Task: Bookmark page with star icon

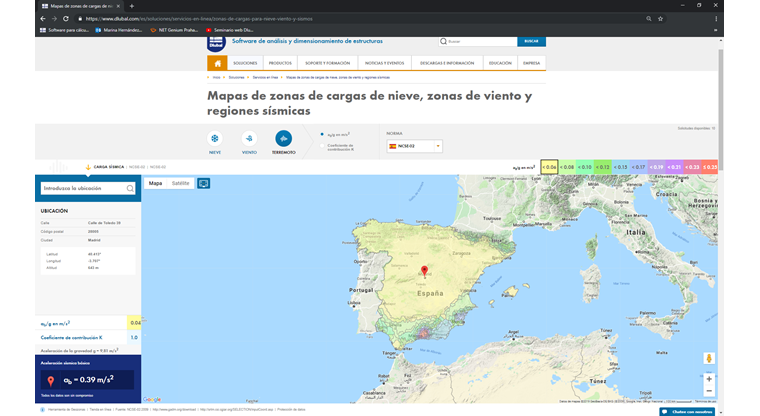Action: [660, 19]
